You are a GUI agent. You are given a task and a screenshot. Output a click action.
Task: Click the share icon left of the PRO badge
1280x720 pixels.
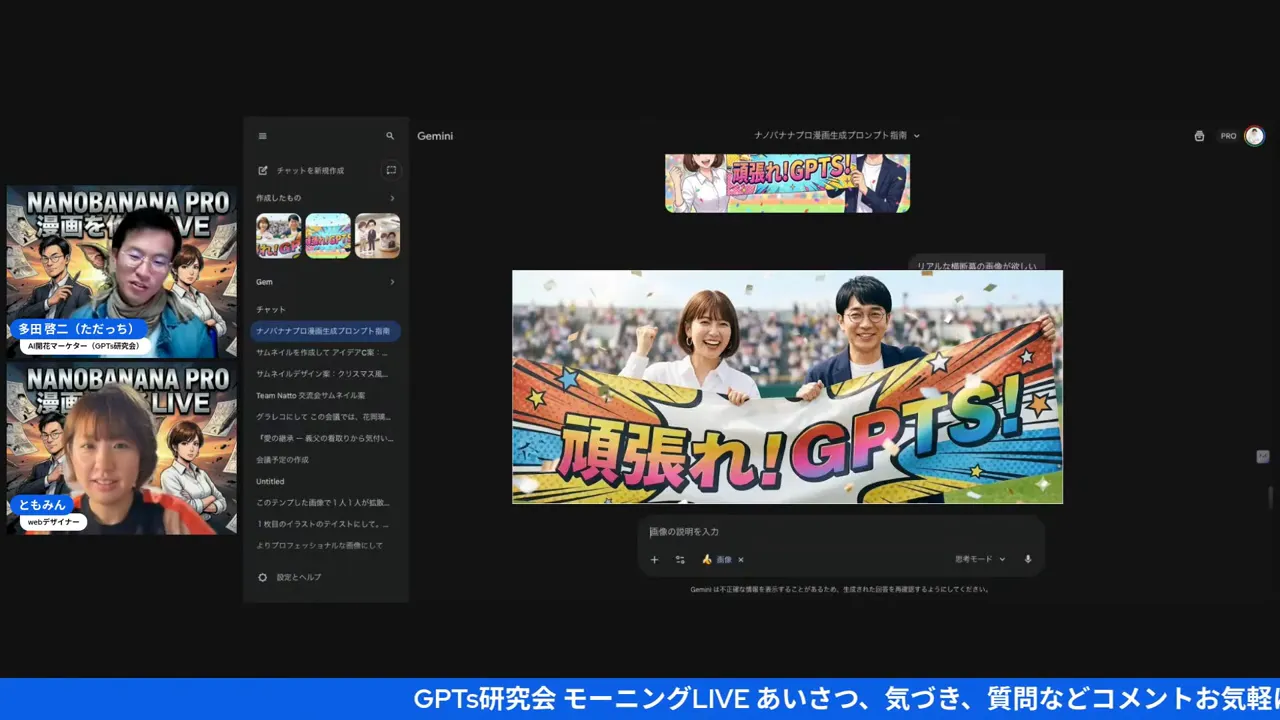click(1199, 136)
